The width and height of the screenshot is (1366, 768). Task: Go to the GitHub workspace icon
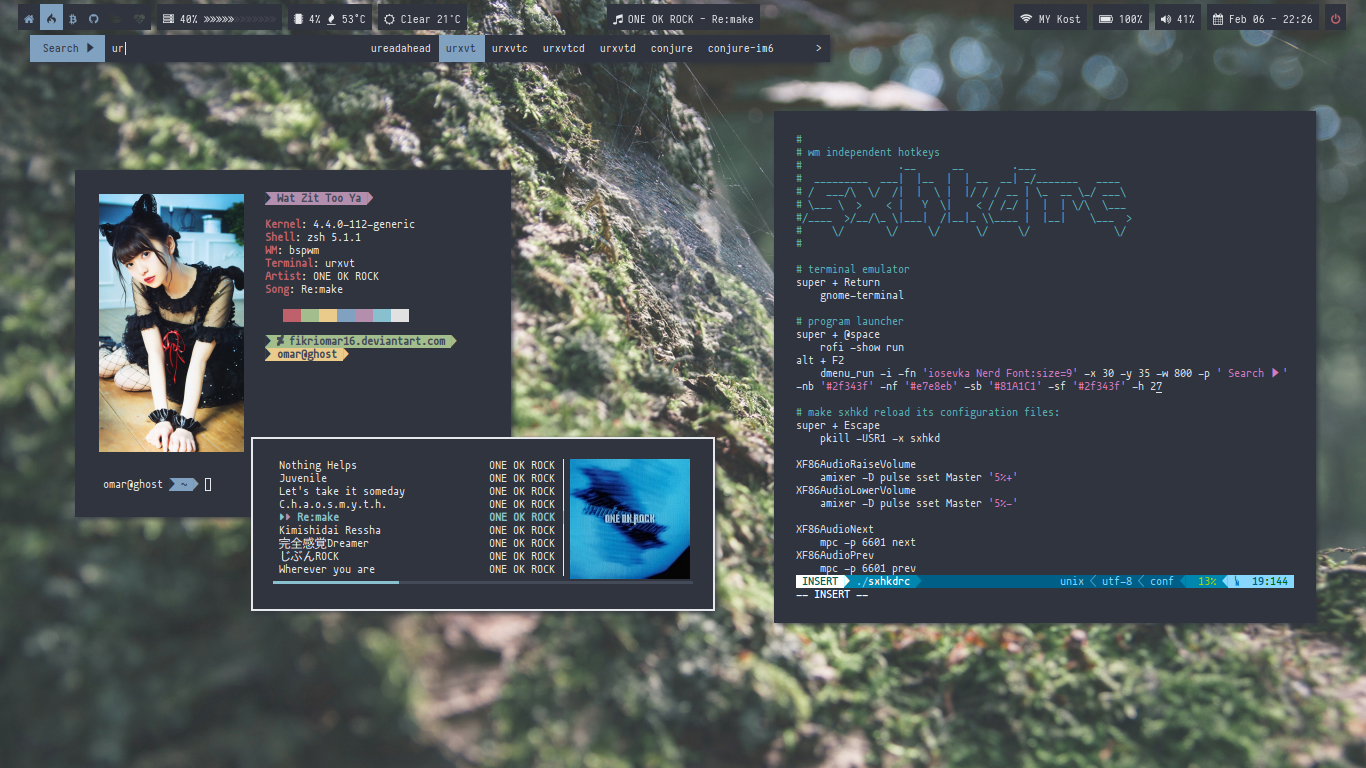(x=94, y=18)
